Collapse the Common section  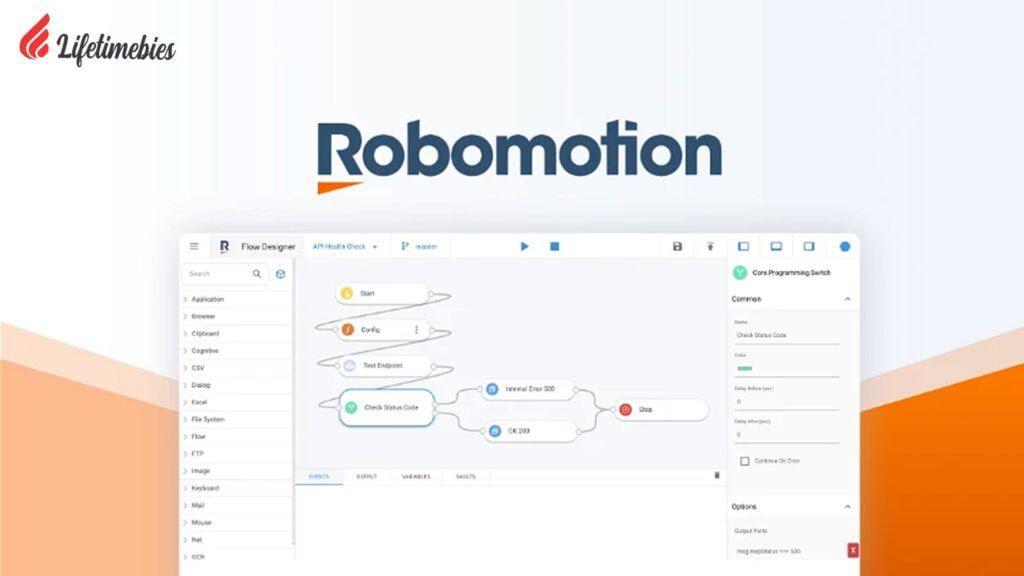click(847, 299)
